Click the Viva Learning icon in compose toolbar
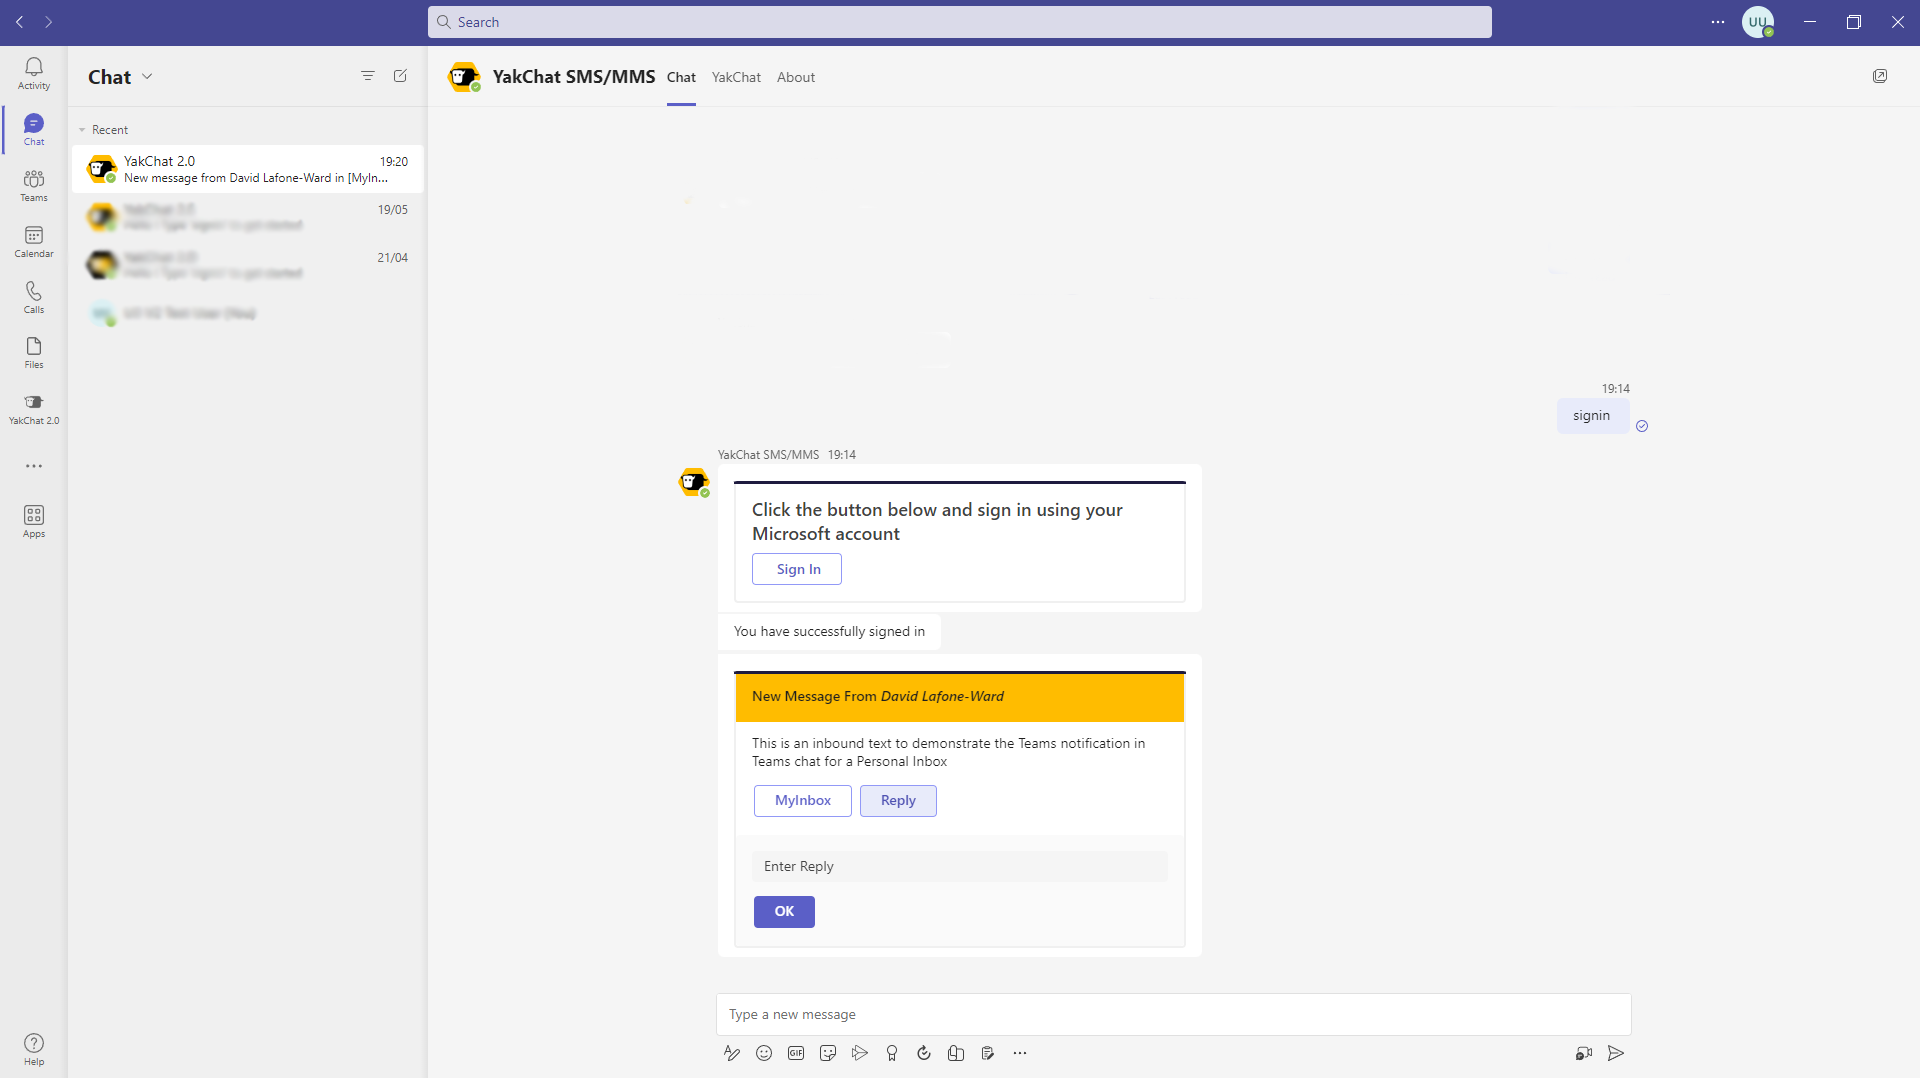 (x=956, y=1053)
